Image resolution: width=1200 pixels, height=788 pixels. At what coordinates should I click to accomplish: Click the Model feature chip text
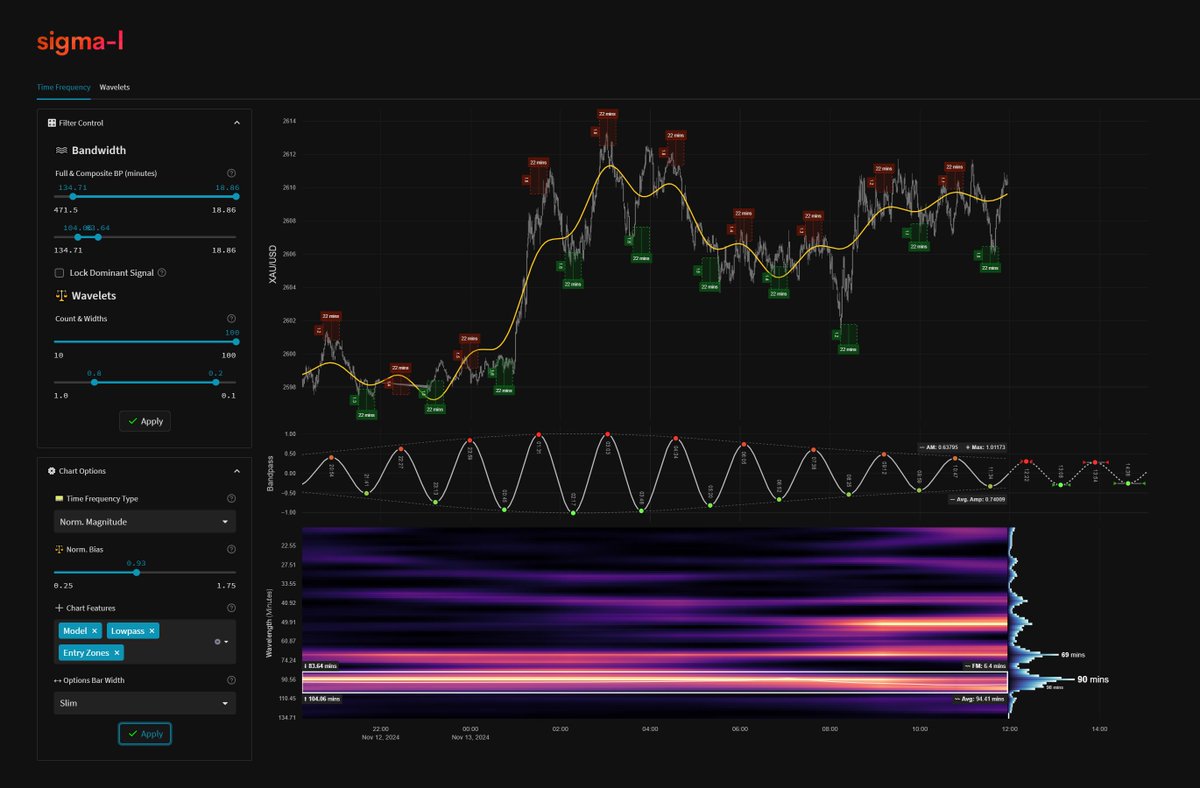click(x=74, y=631)
